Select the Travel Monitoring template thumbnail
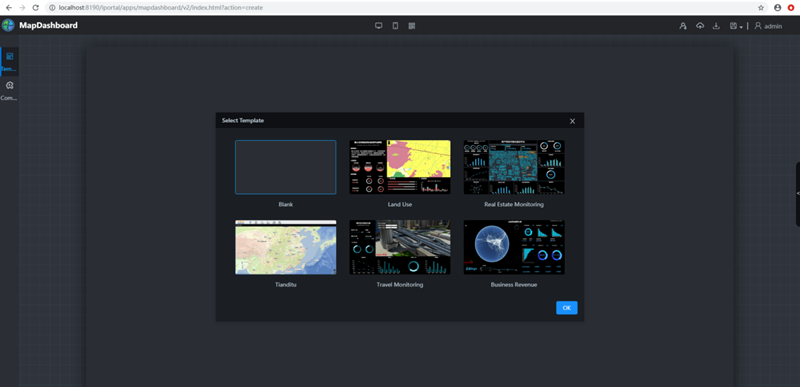 (400, 247)
